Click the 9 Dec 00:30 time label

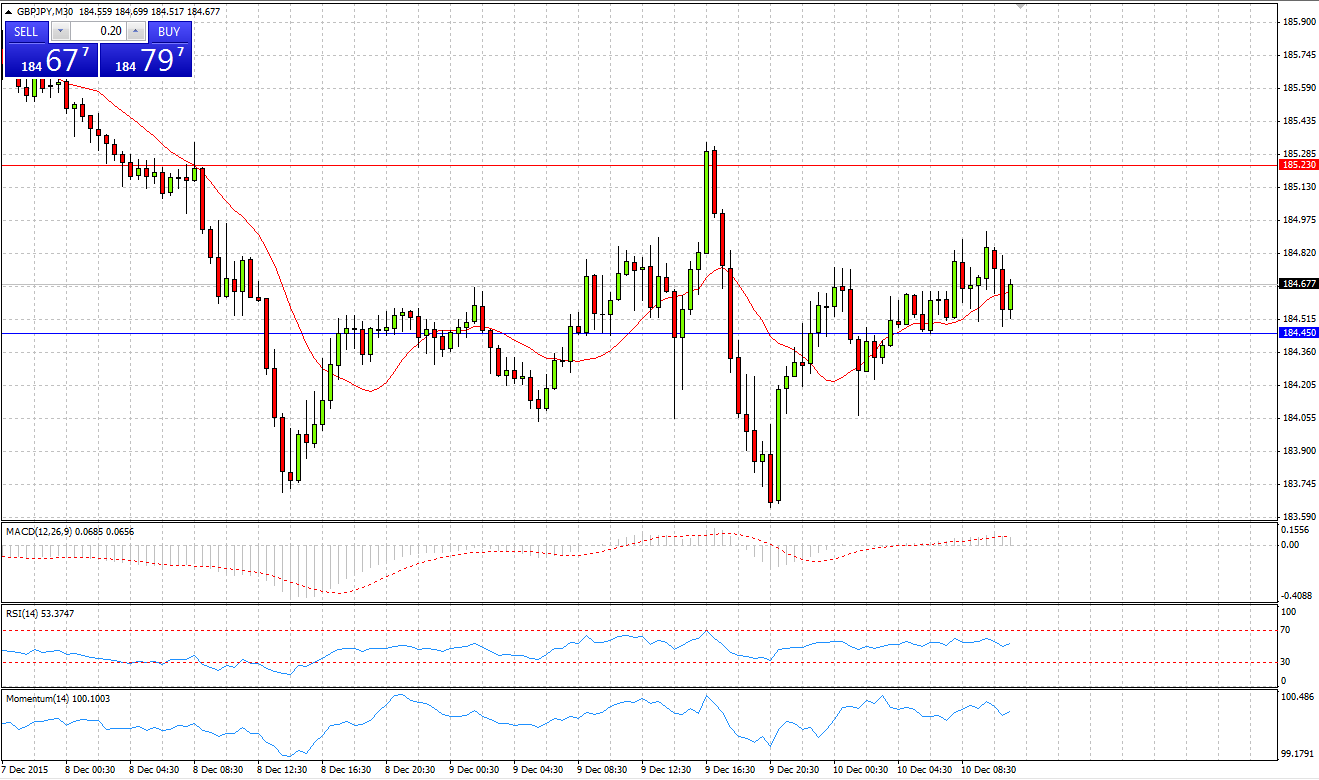click(474, 770)
